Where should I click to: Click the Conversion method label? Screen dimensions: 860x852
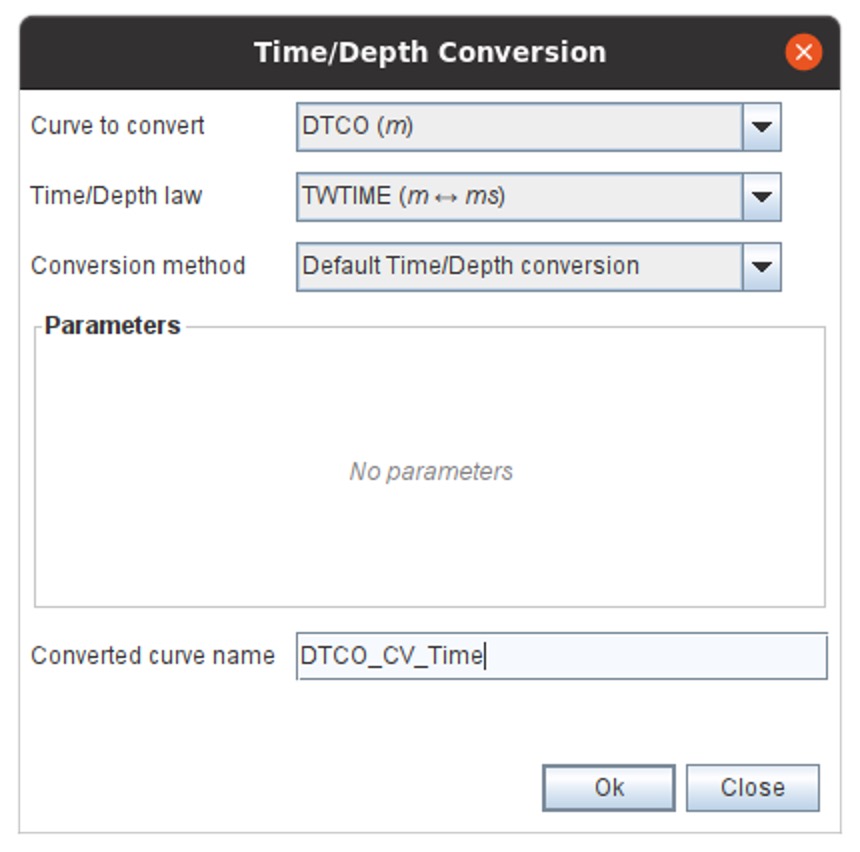click(x=138, y=266)
